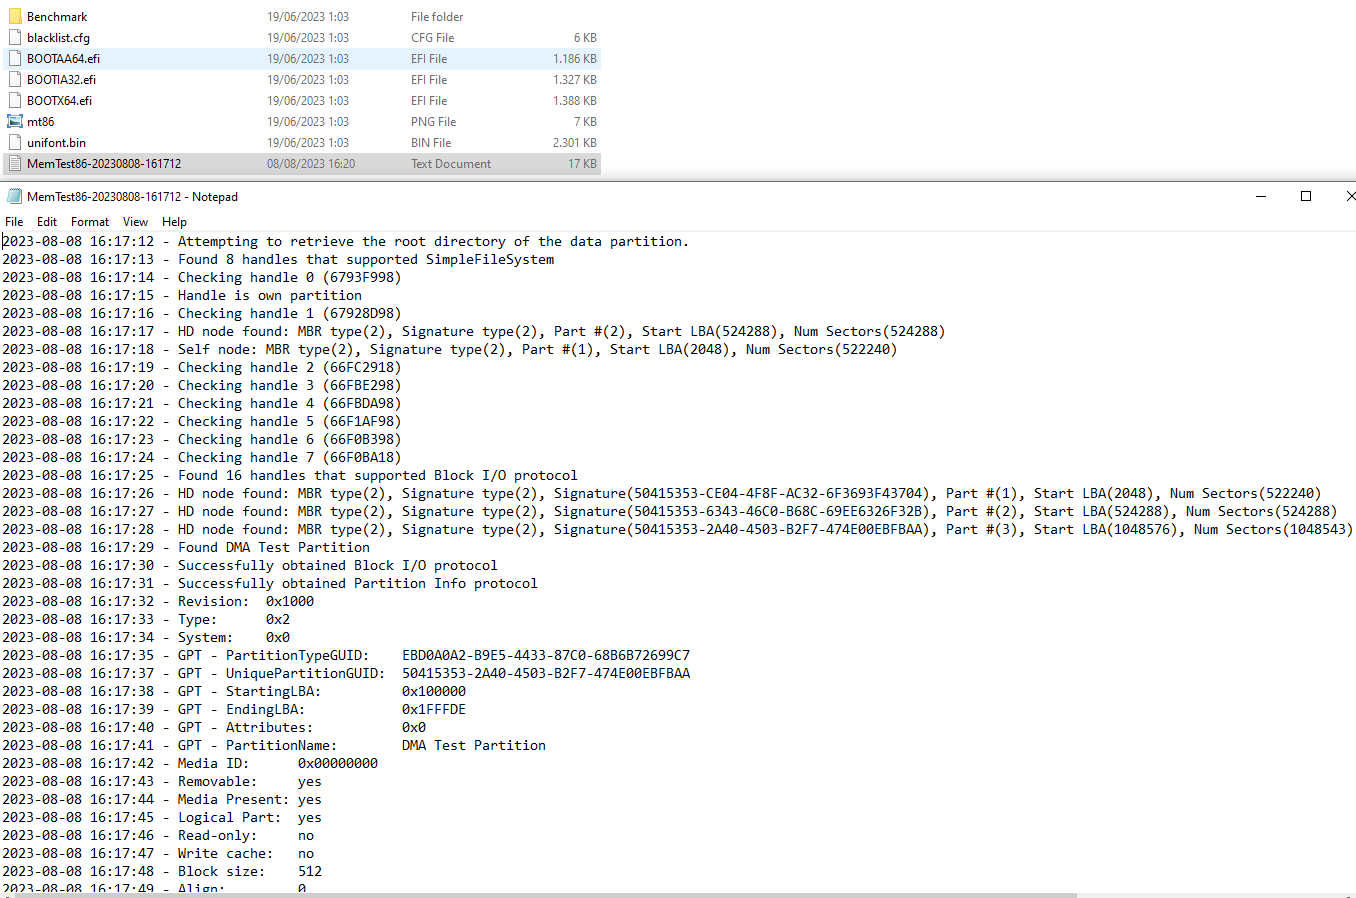Screen dimensions: 1356x898
Task: Open the Format menu in Notepad
Action: pyautogui.click(x=90, y=222)
